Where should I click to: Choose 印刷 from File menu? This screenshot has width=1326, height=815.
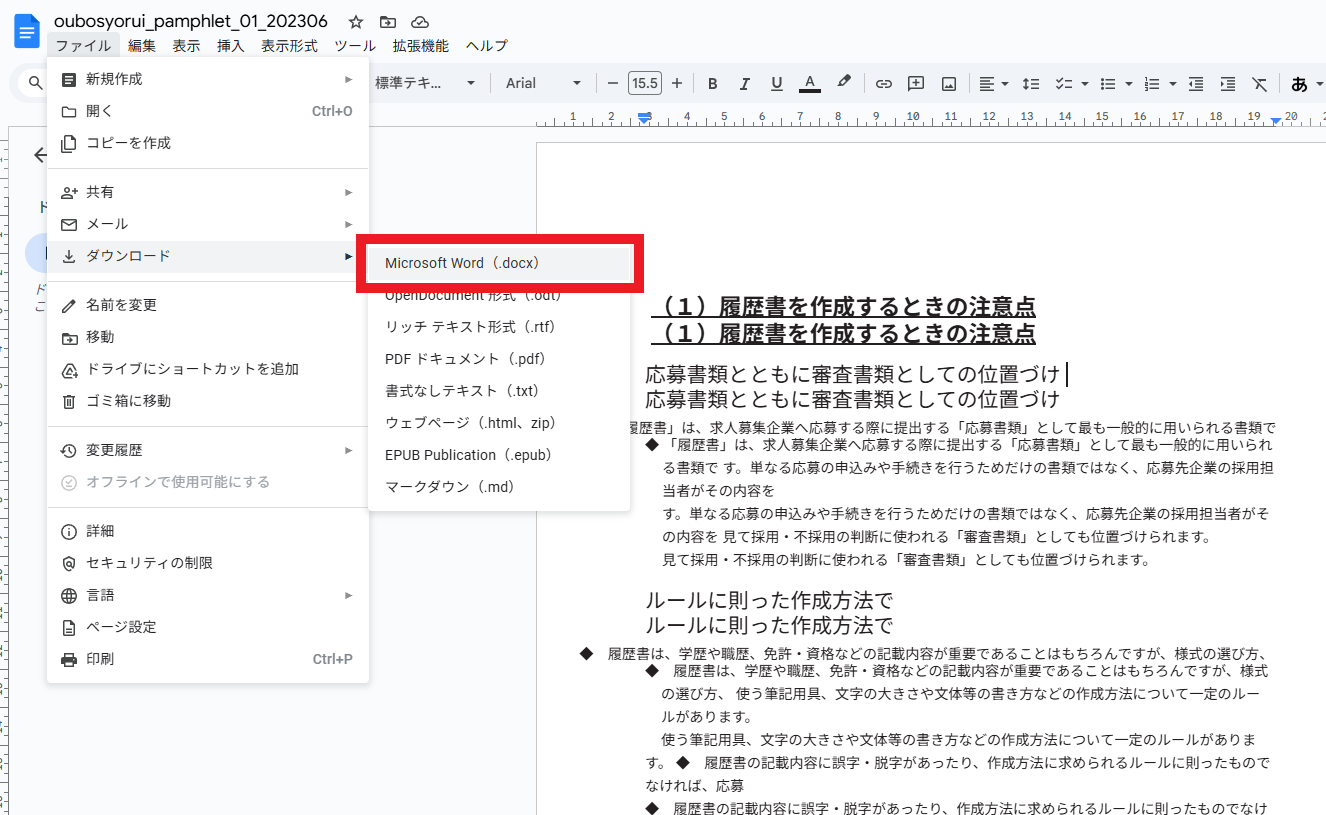click(x=208, y=659)
